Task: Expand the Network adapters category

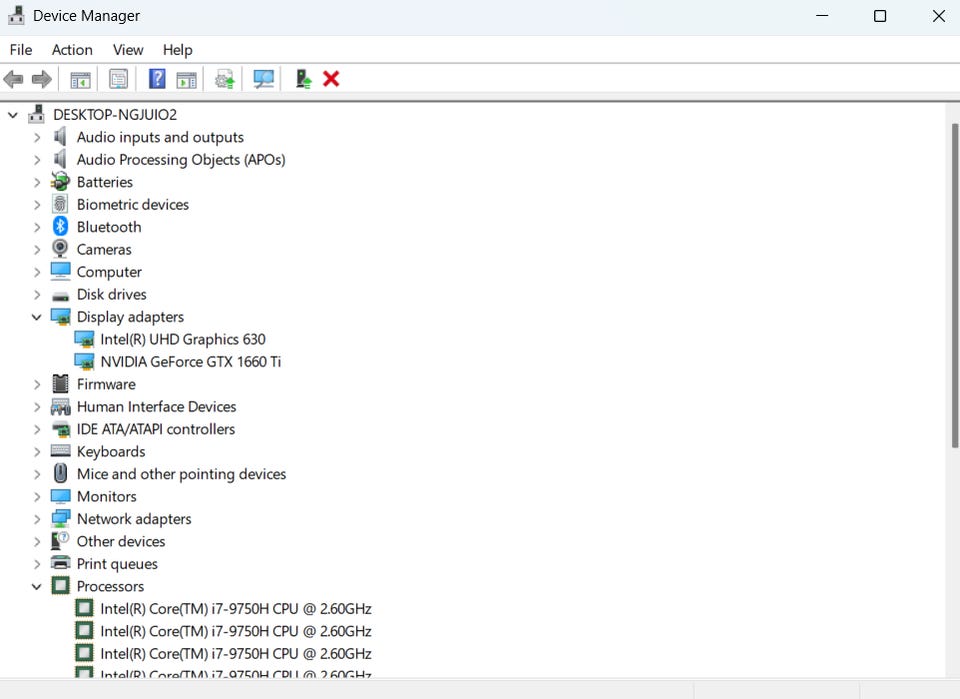Action: [37, 519]
